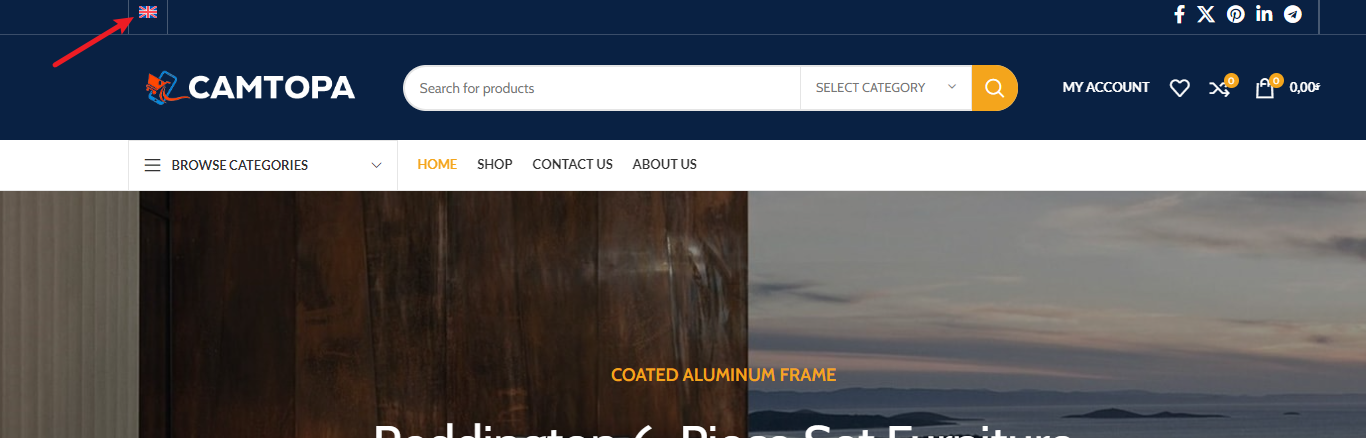Open the LinkedIn social link

pyautogui.click(x=1264, y=14)
